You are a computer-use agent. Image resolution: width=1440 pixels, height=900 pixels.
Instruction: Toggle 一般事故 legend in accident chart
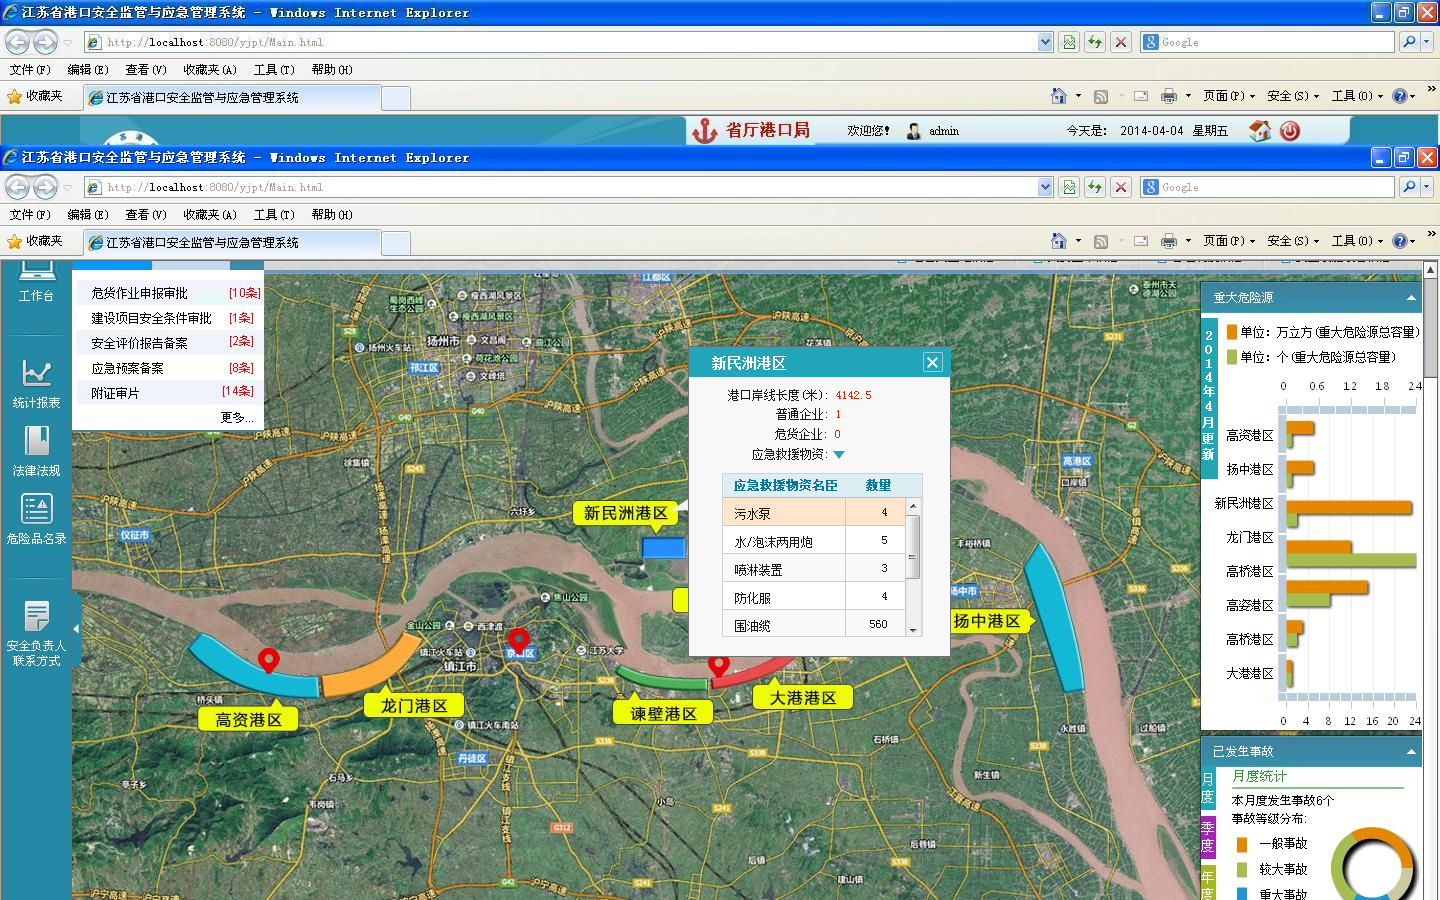click(x=1242, y=844)
